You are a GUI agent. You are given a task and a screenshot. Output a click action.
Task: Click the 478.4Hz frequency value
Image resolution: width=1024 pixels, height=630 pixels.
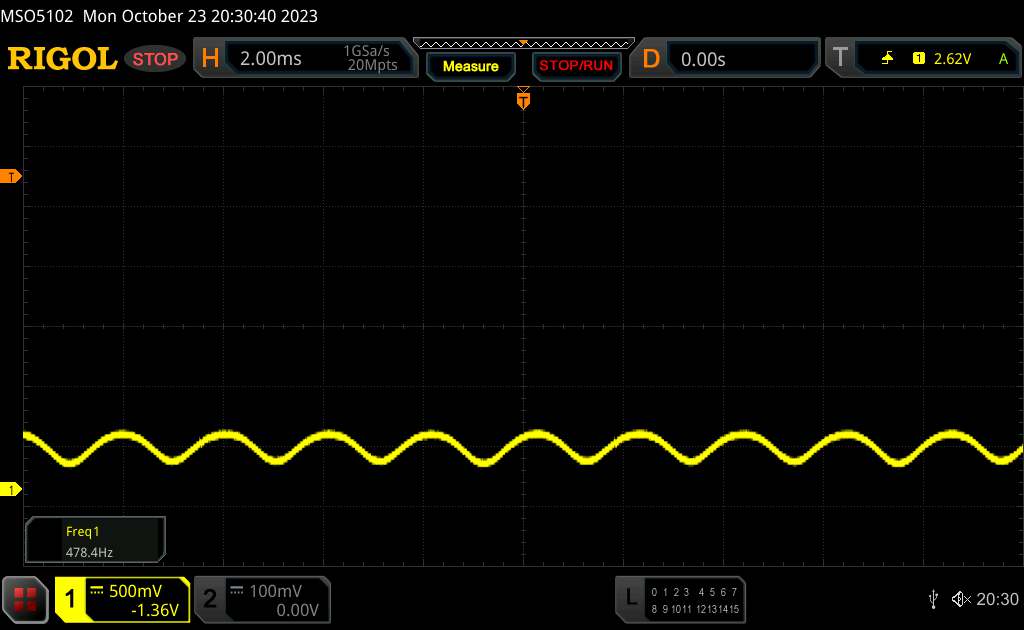89,552
